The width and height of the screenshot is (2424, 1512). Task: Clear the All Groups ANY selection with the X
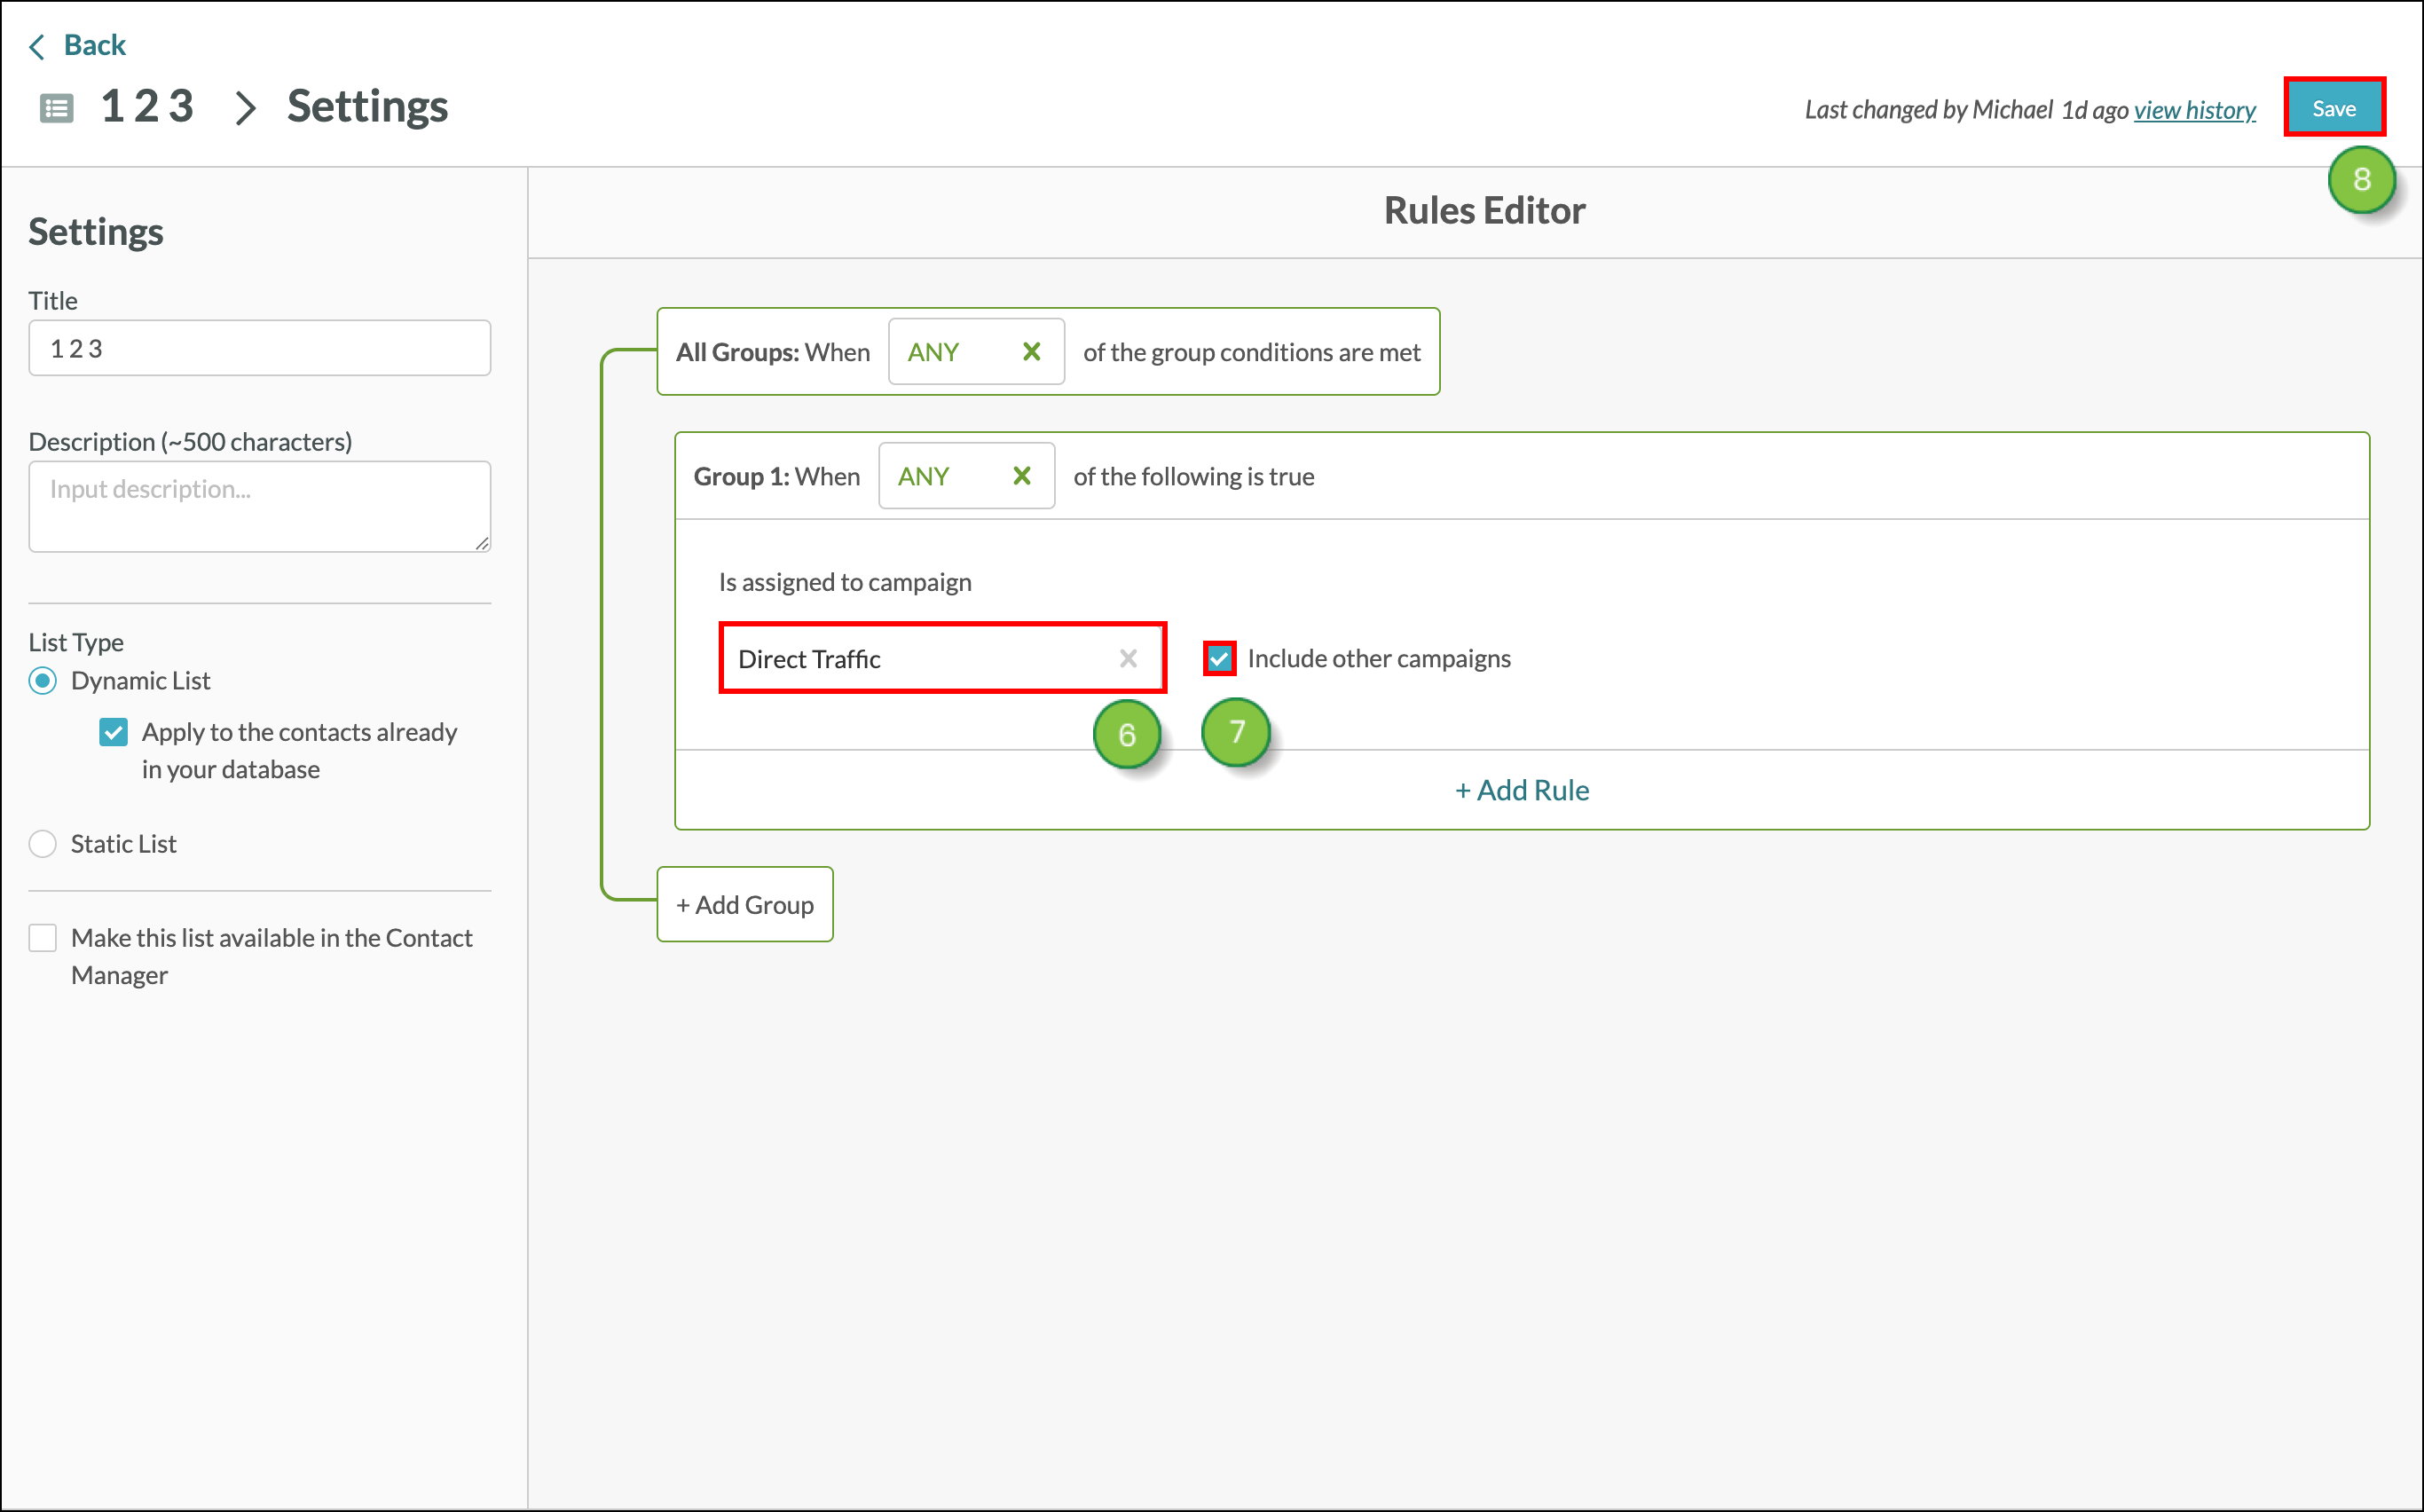click(x=1031, y=352)
